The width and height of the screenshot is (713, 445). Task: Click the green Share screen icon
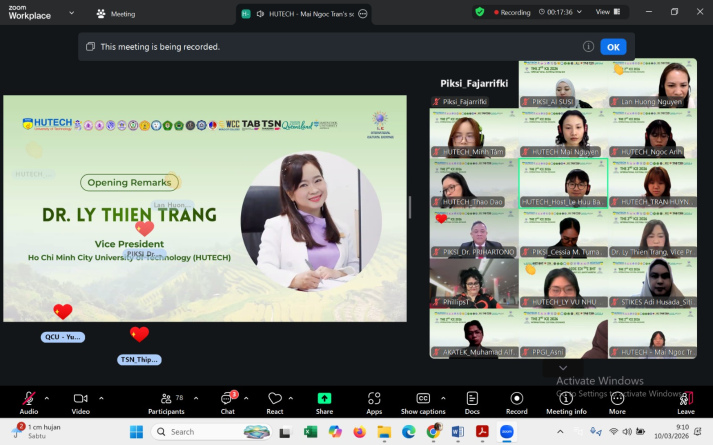324,399
